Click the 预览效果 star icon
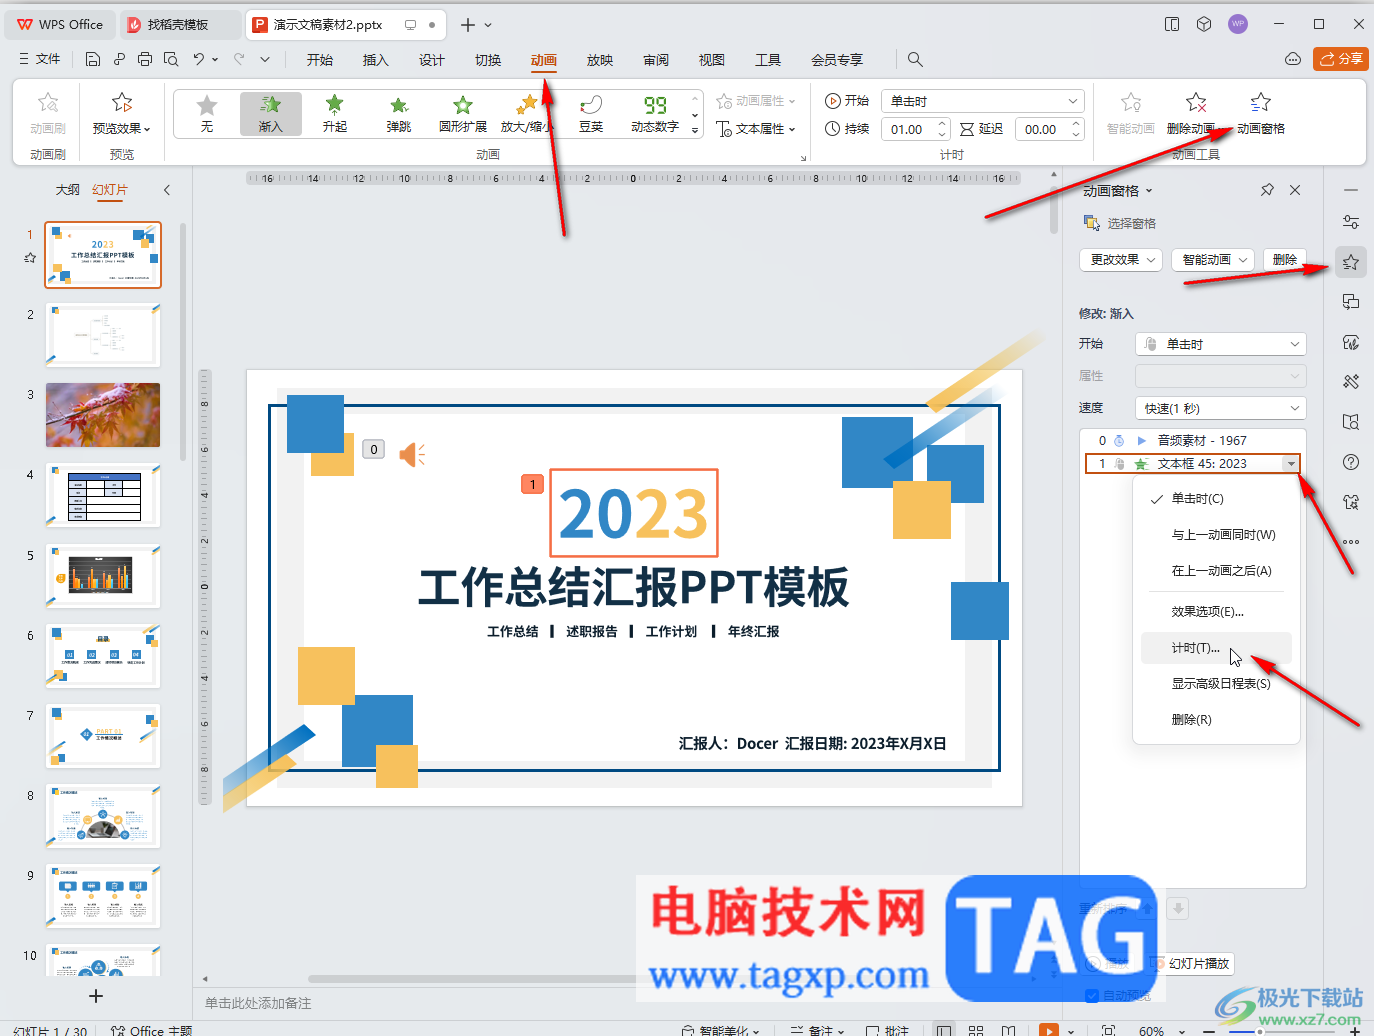1374x1036 pixels. (122, 102)
